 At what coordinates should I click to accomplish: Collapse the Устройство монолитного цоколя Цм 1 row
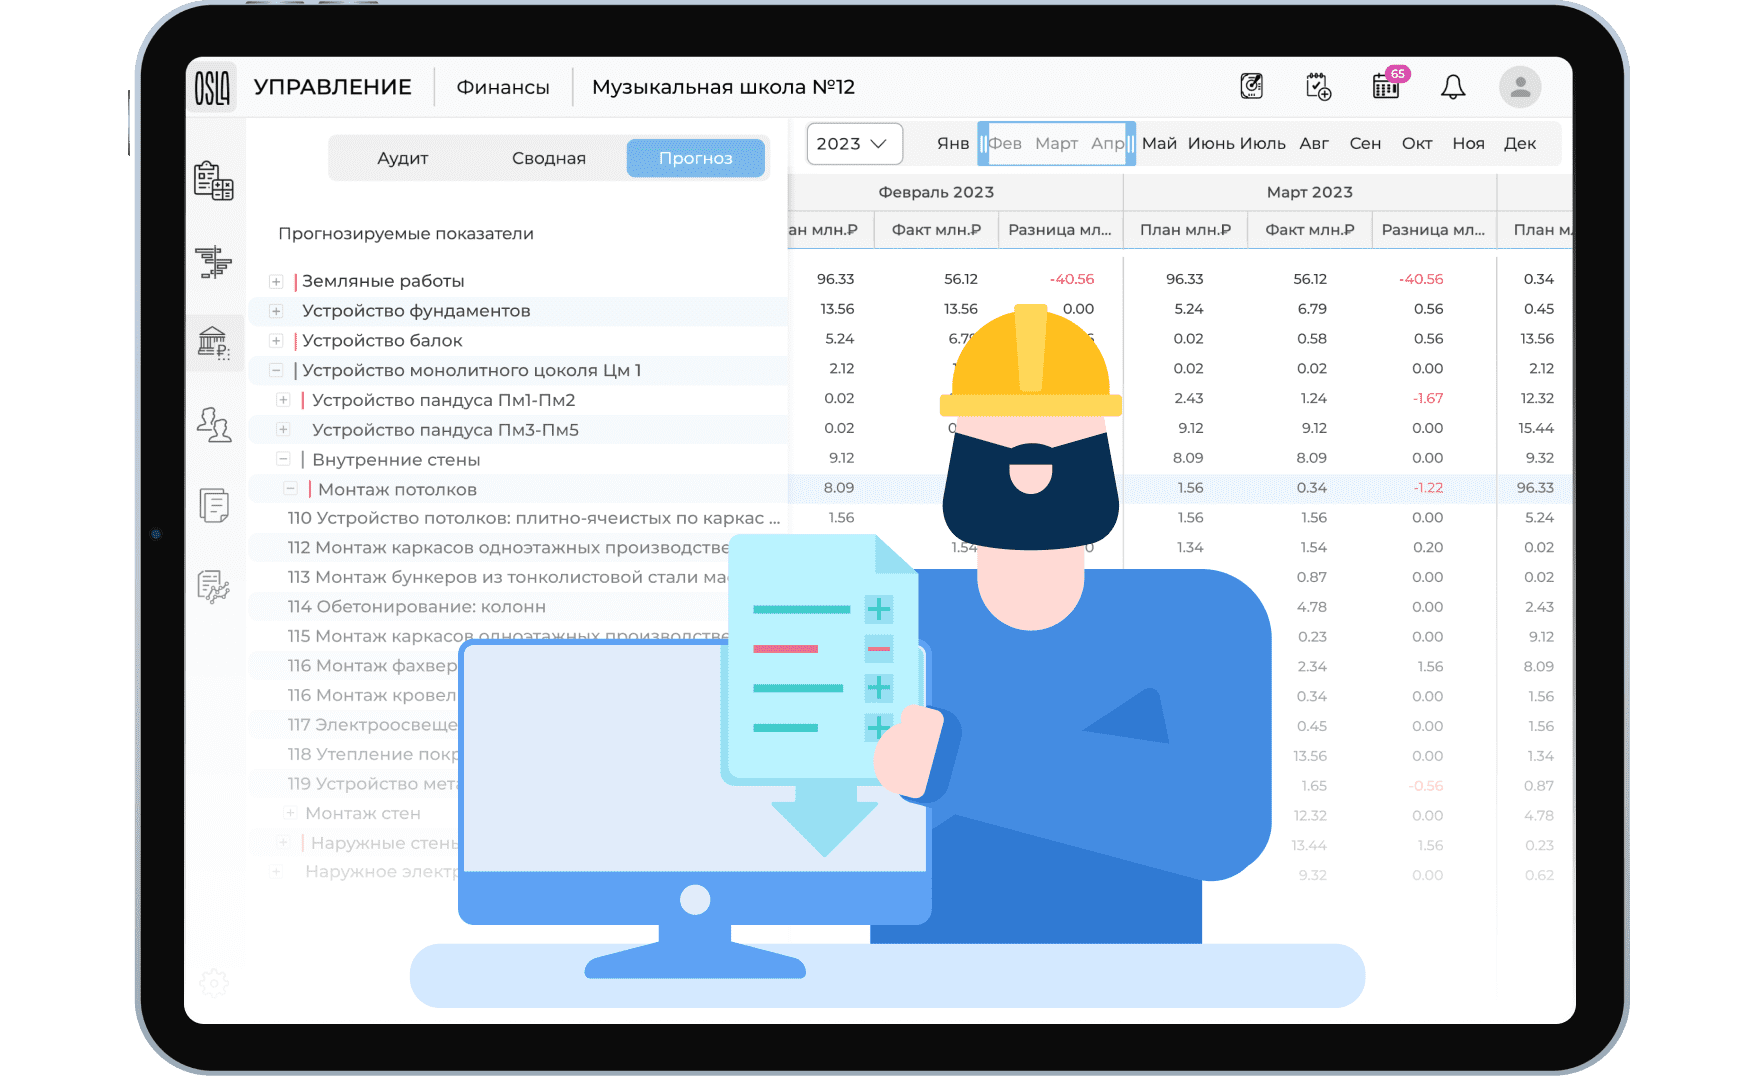pyautogui.click(x=276, y=370)
